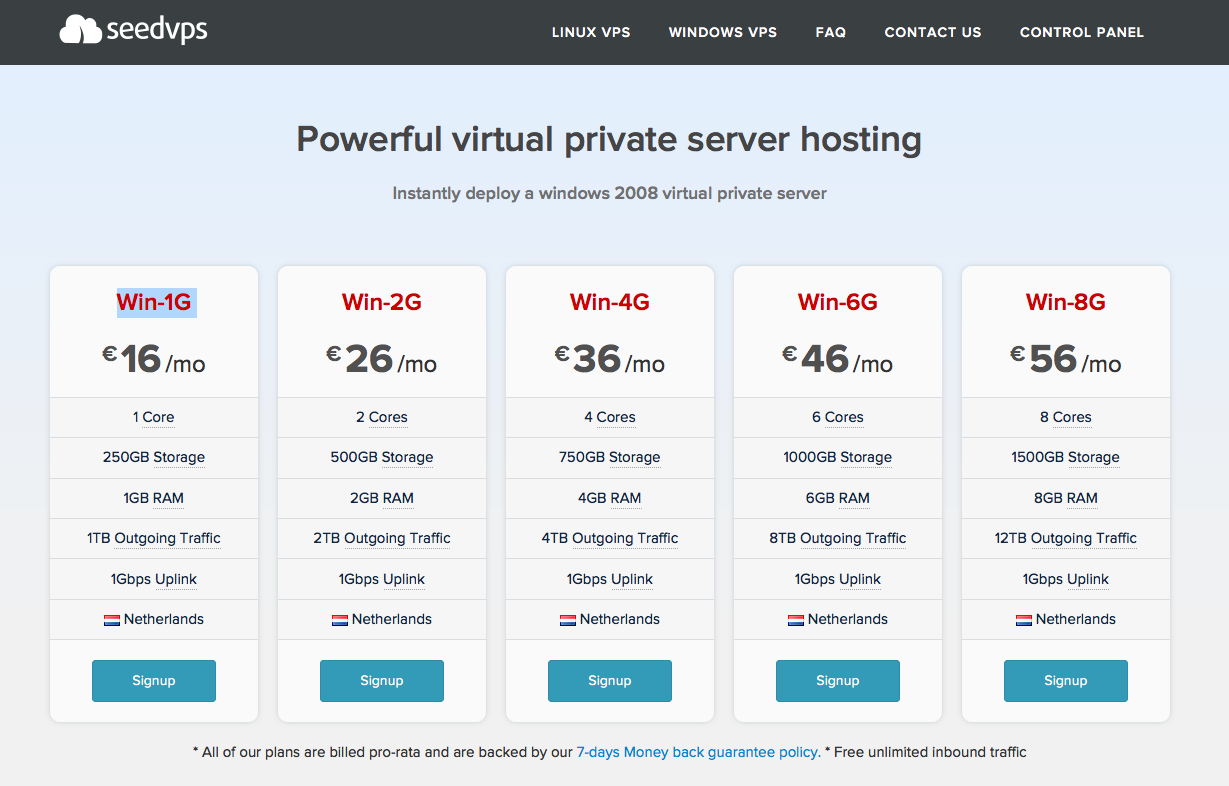The width and height of the screenshot is (1229, 786).
Task: Click 1Gbps Uplink in the Win-4G card
Action: point(610,579)
